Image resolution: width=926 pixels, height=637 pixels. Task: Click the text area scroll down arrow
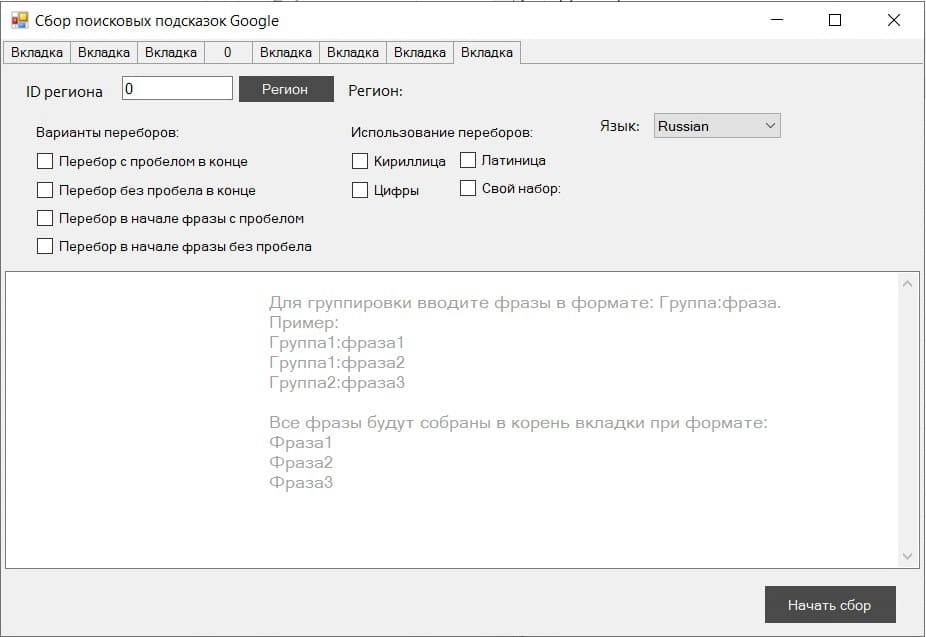point(908,556)
